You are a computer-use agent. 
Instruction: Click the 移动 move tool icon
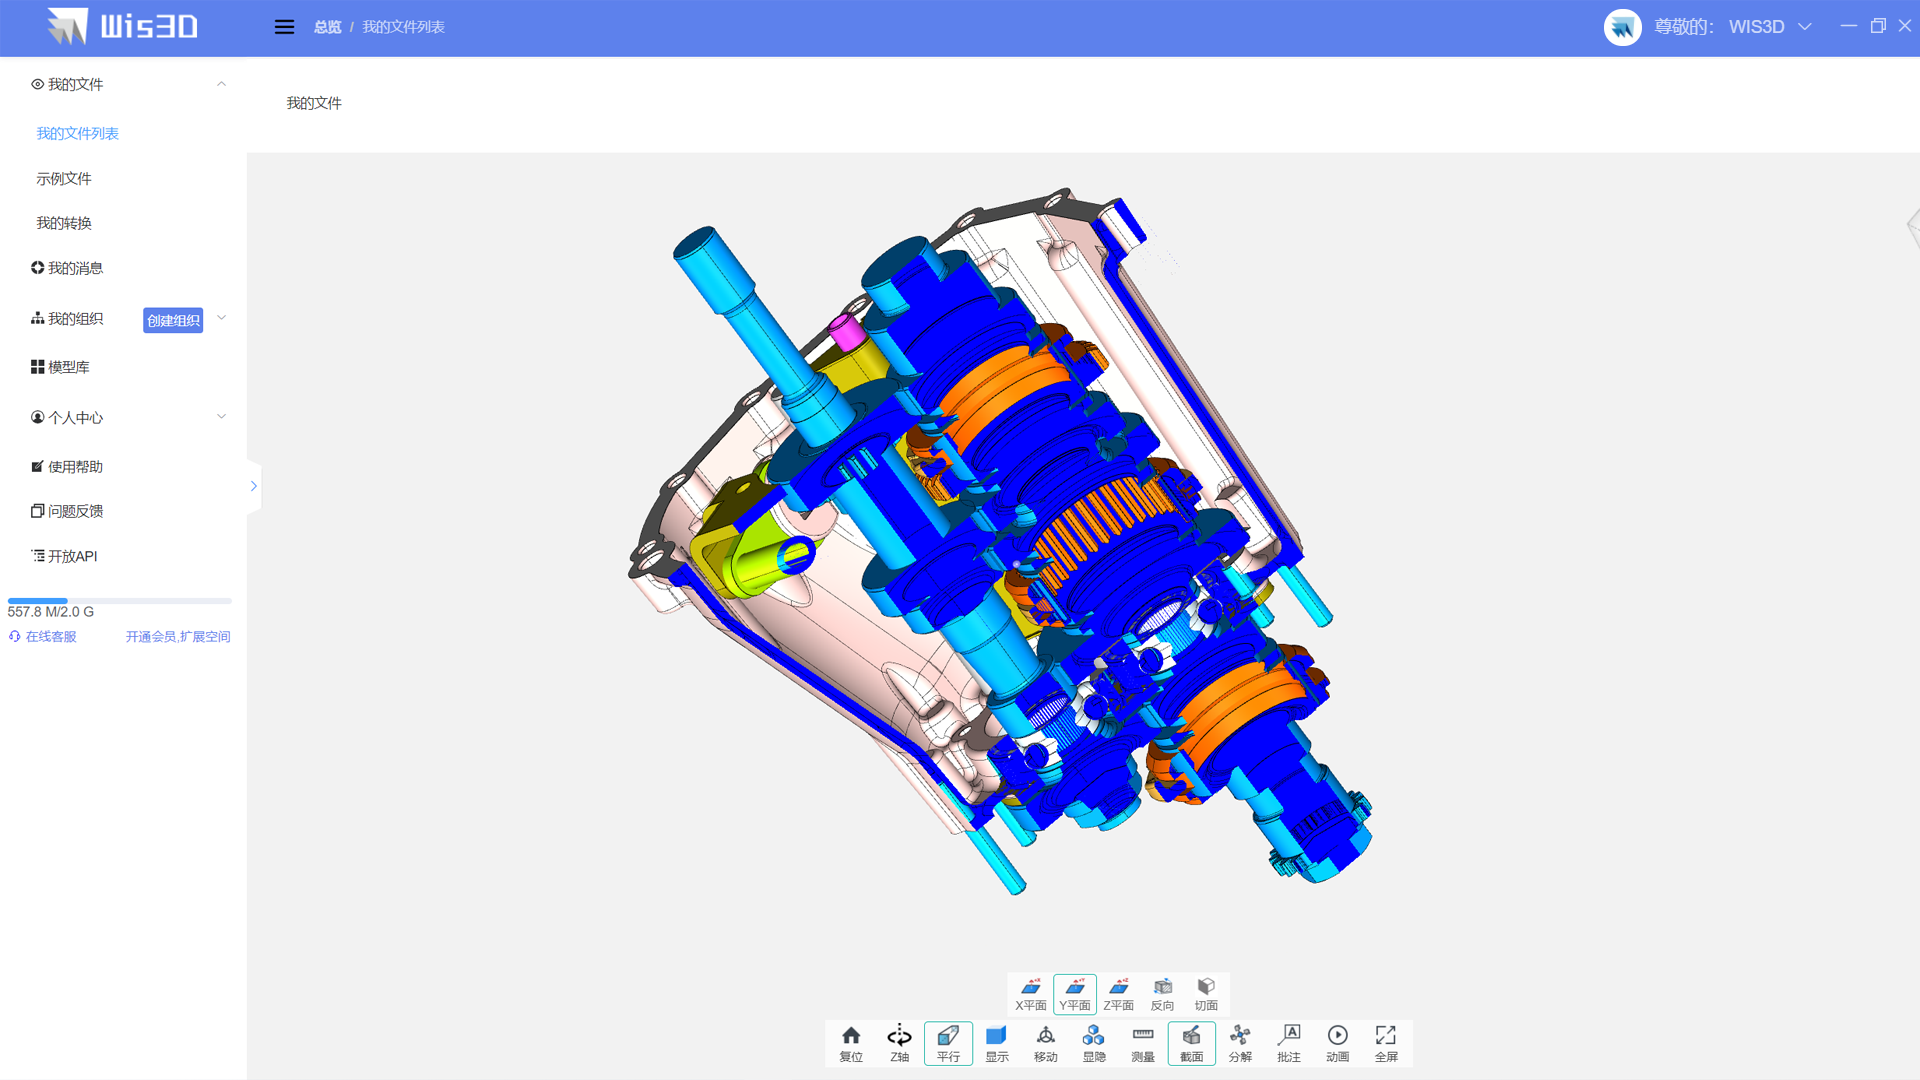click(x=1045, y=1043)
